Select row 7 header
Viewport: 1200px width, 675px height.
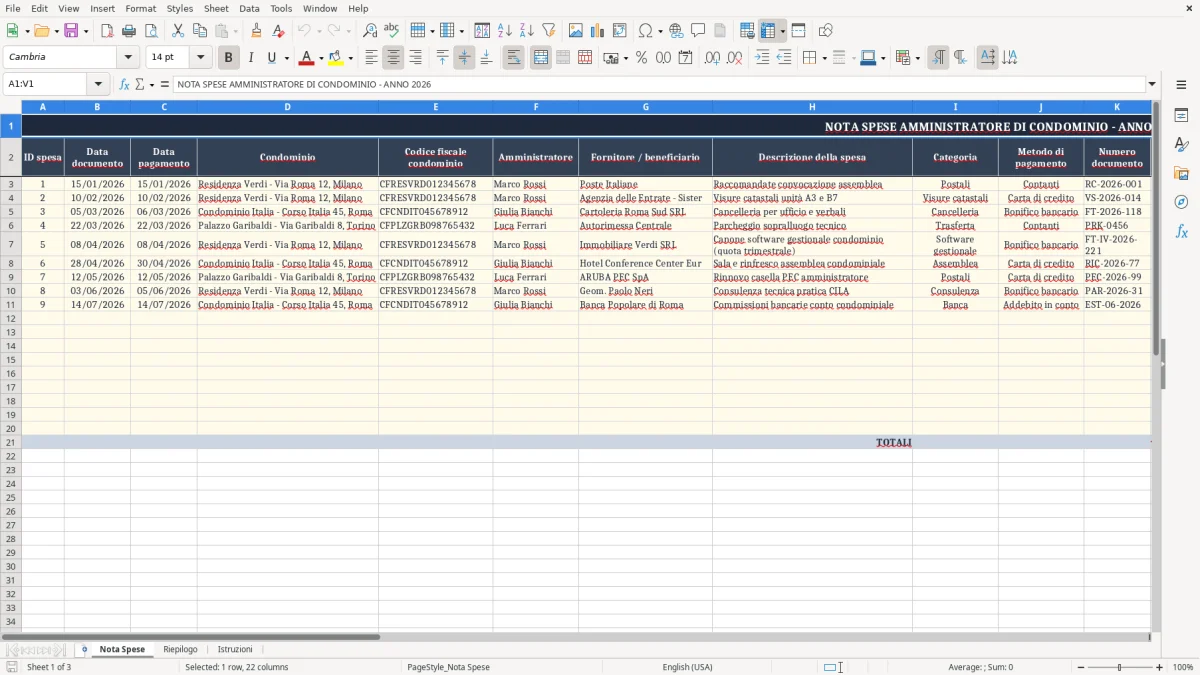[11, 245]
